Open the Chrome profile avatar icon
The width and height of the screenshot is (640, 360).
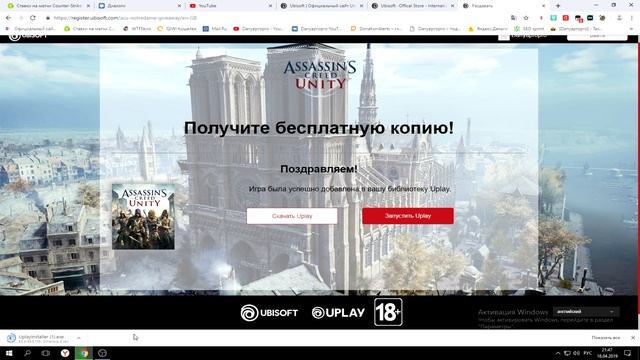click(619, 18)
